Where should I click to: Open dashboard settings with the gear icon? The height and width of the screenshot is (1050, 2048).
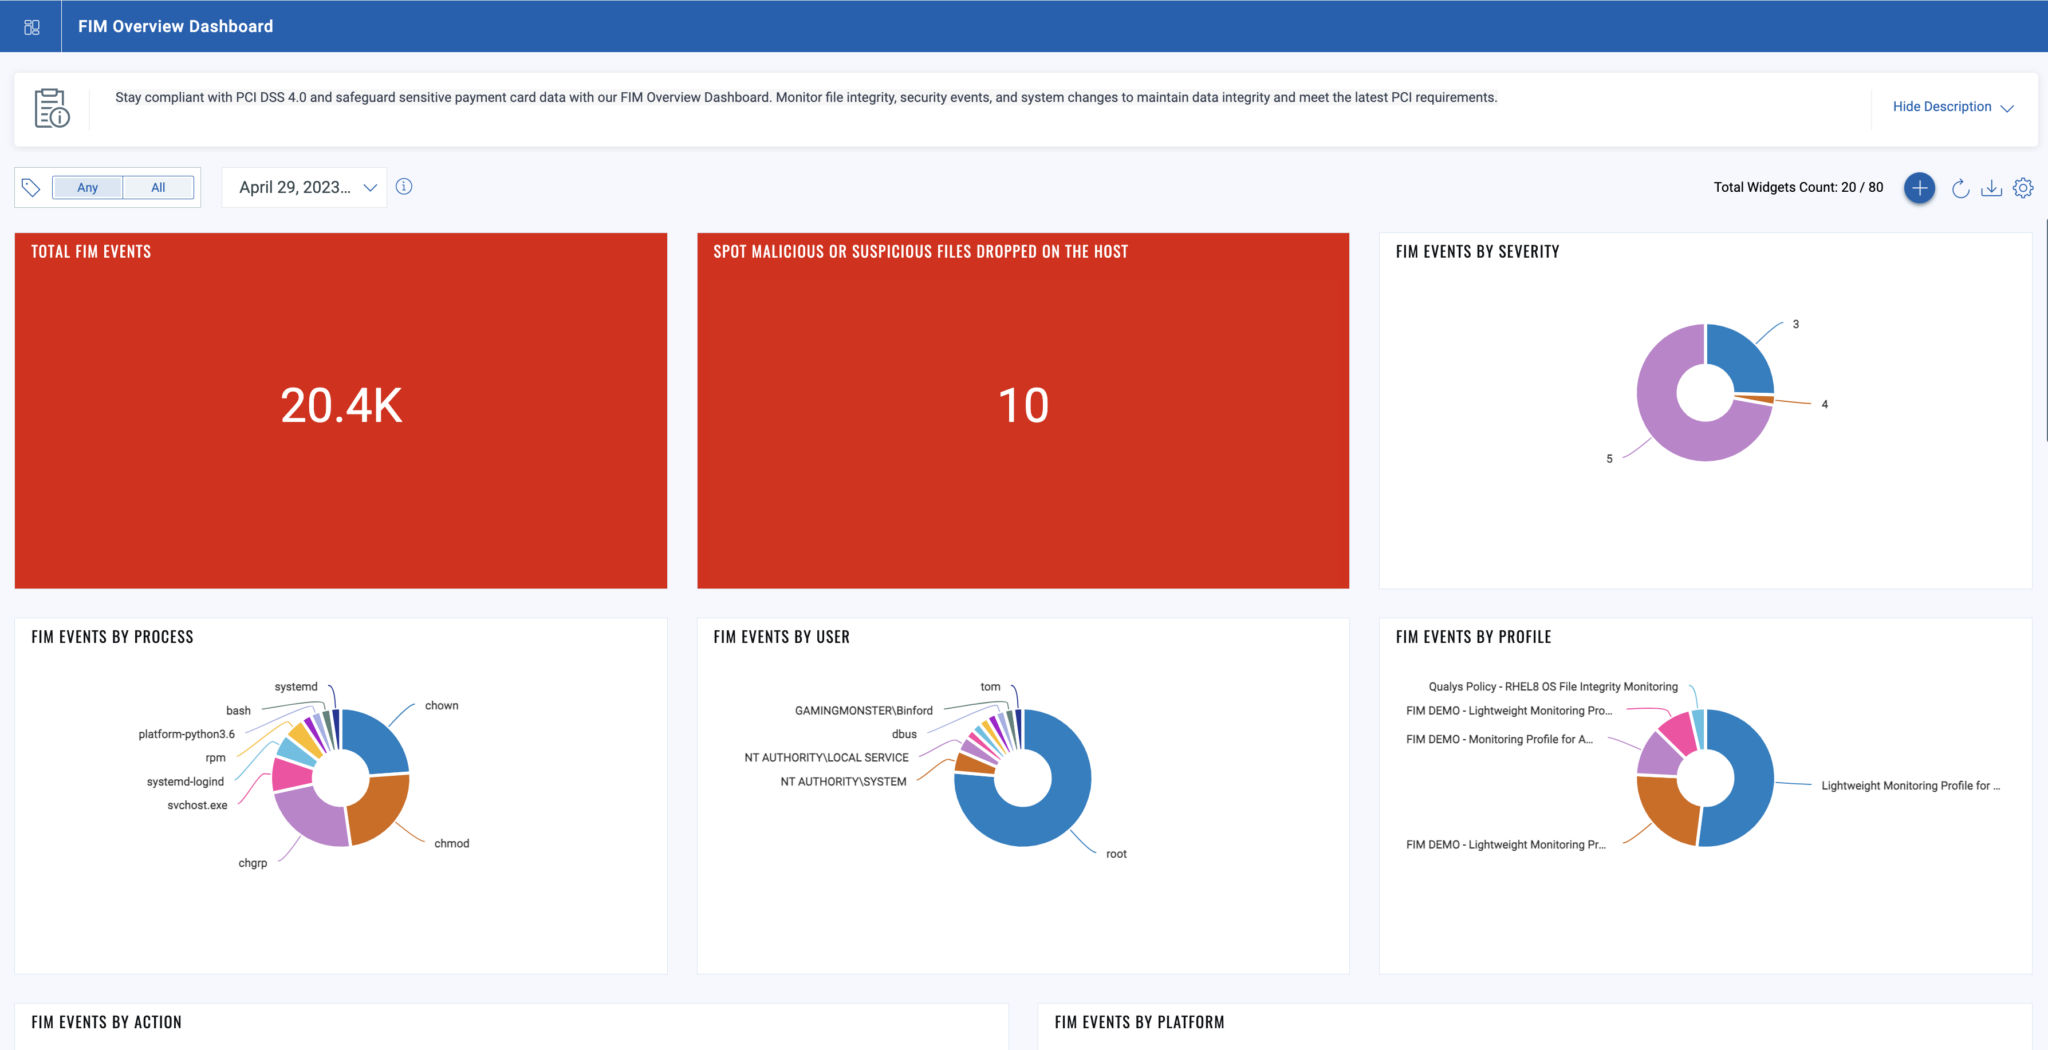click(x=2023, y=187)
